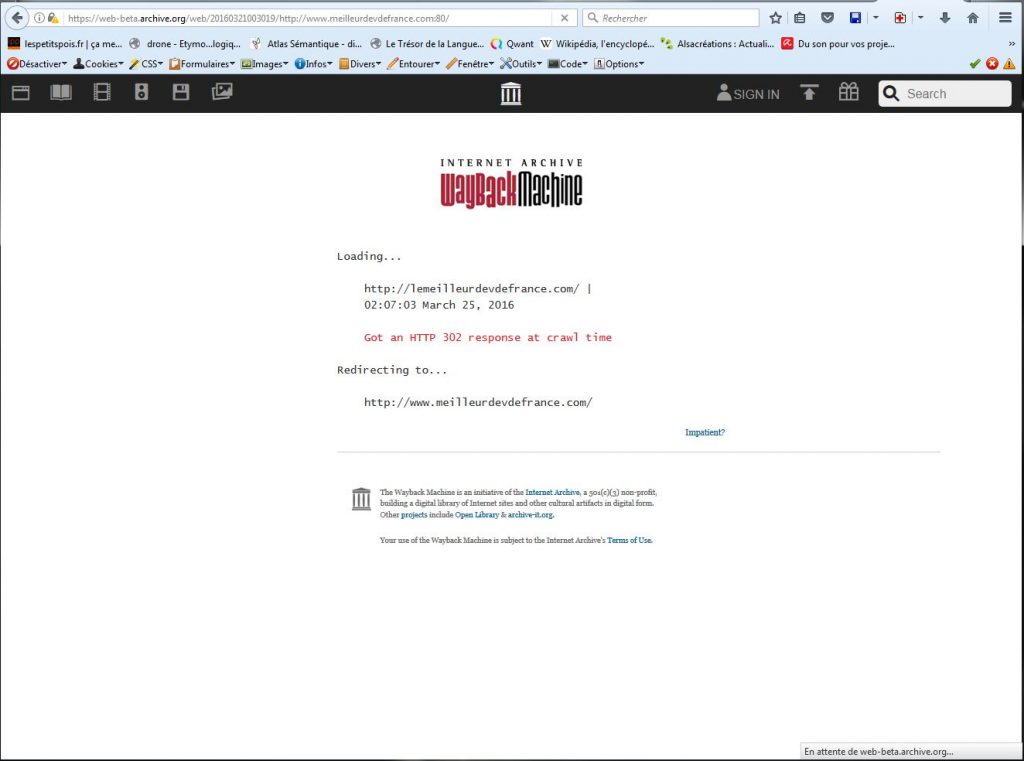Expand the Formulaires dropdown
1024x761 pixels.
202,64
